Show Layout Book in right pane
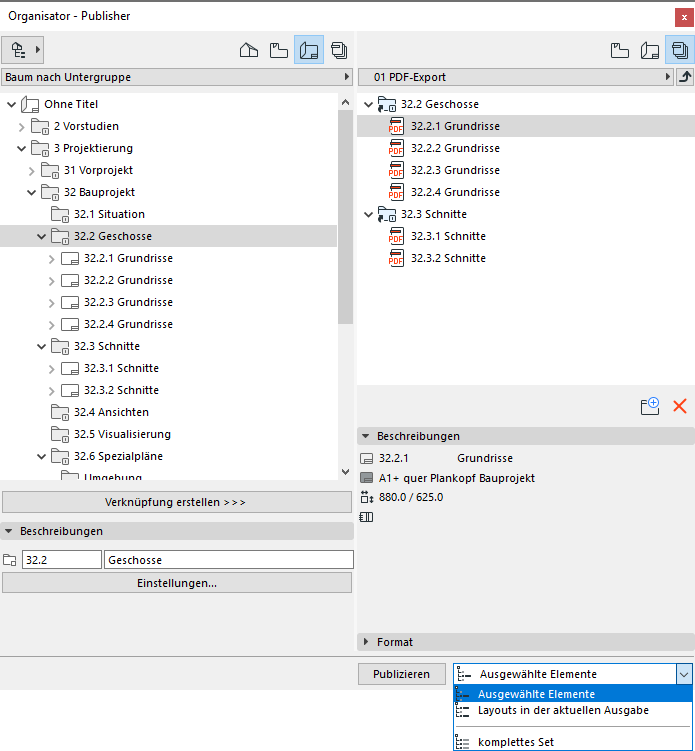Viewport: 695px width, 751px height. pyautogui.click(x=649, y=50)
